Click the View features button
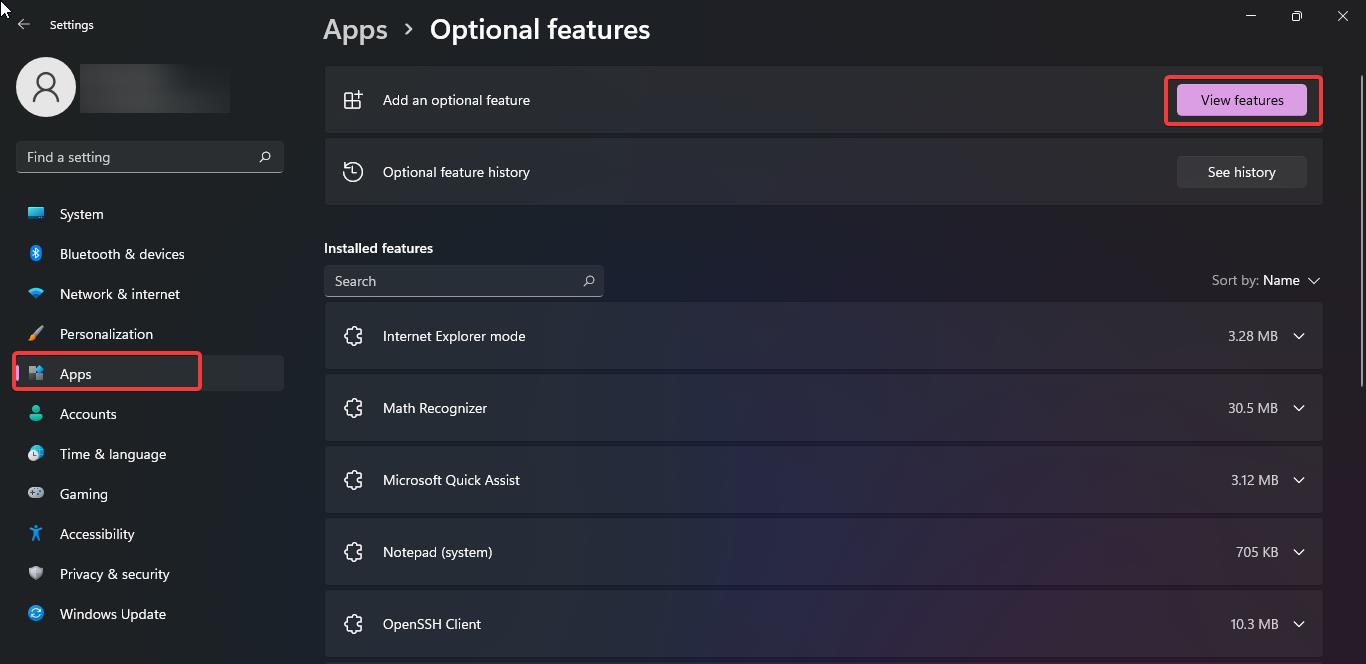The image size is (1366, 664). coord(1241,100)
